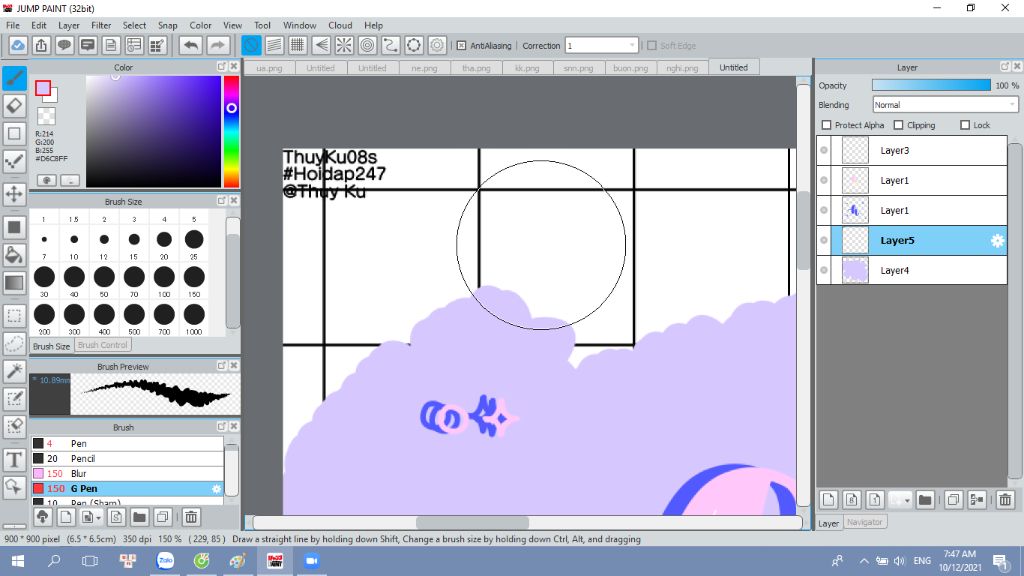Toggle visibility of Layer5

tap(824, 240)
